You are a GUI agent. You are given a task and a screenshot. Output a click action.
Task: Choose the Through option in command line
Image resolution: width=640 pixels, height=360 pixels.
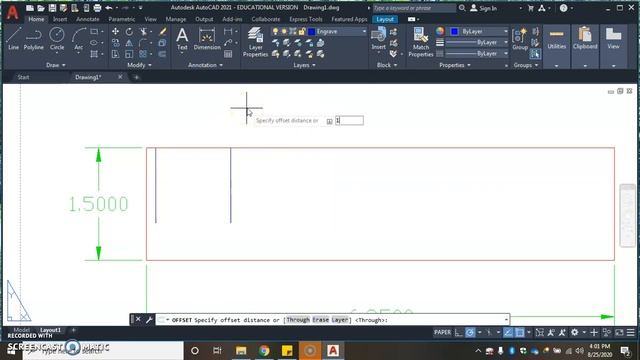click(x=298, y=320)
